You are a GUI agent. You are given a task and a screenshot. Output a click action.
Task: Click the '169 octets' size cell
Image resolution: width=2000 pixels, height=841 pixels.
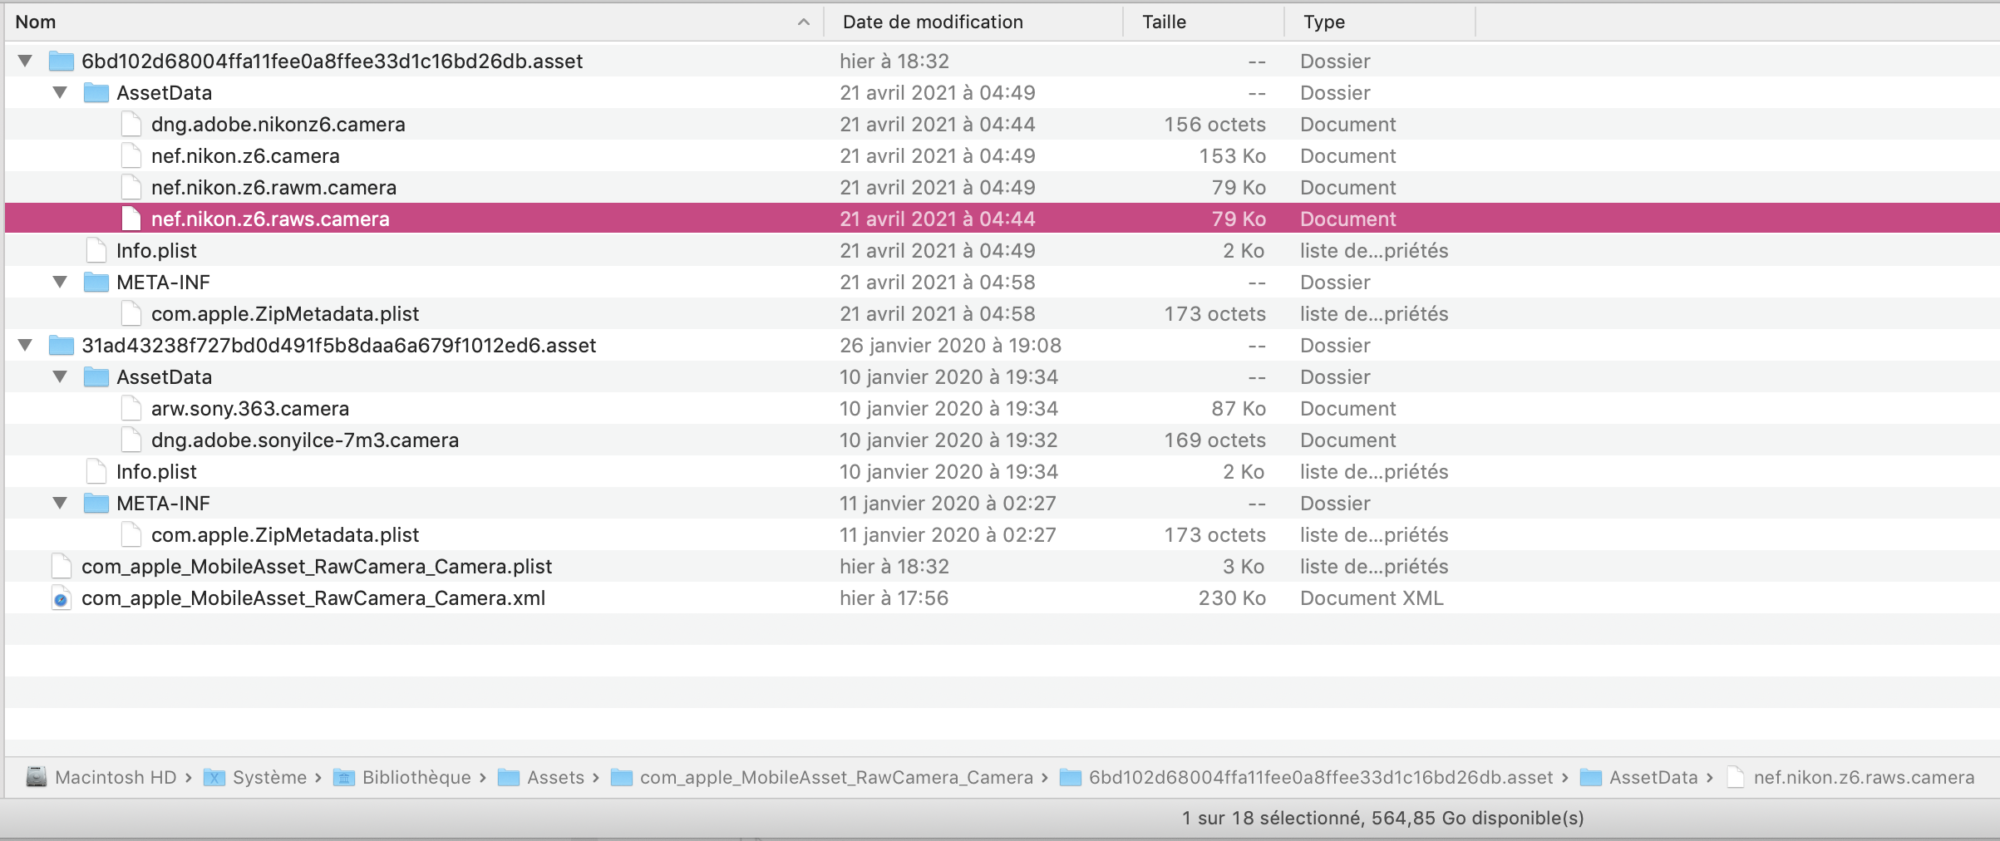coord(1214,440)
